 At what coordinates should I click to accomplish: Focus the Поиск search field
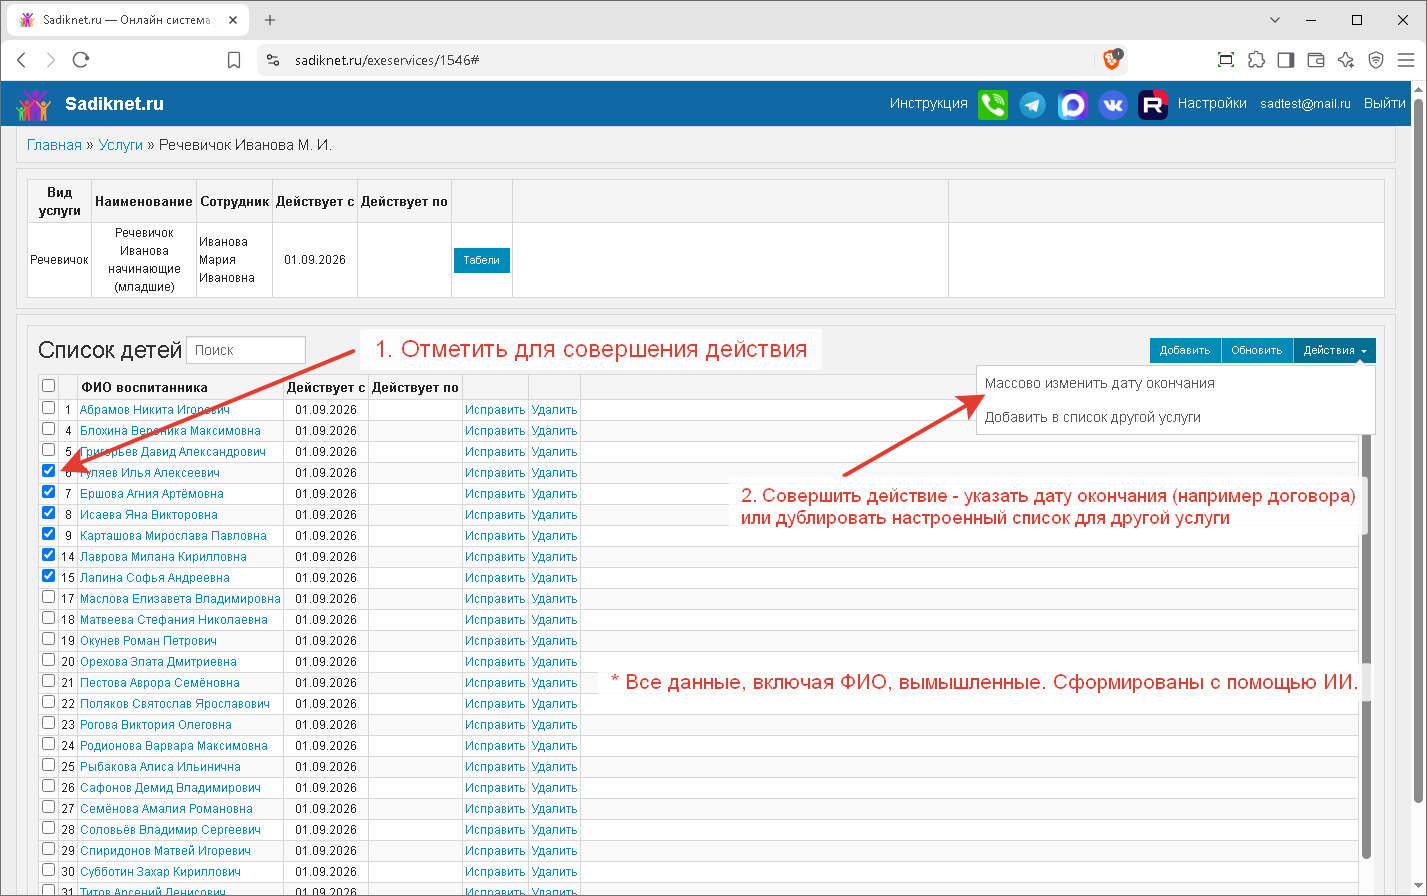(246, 350)
